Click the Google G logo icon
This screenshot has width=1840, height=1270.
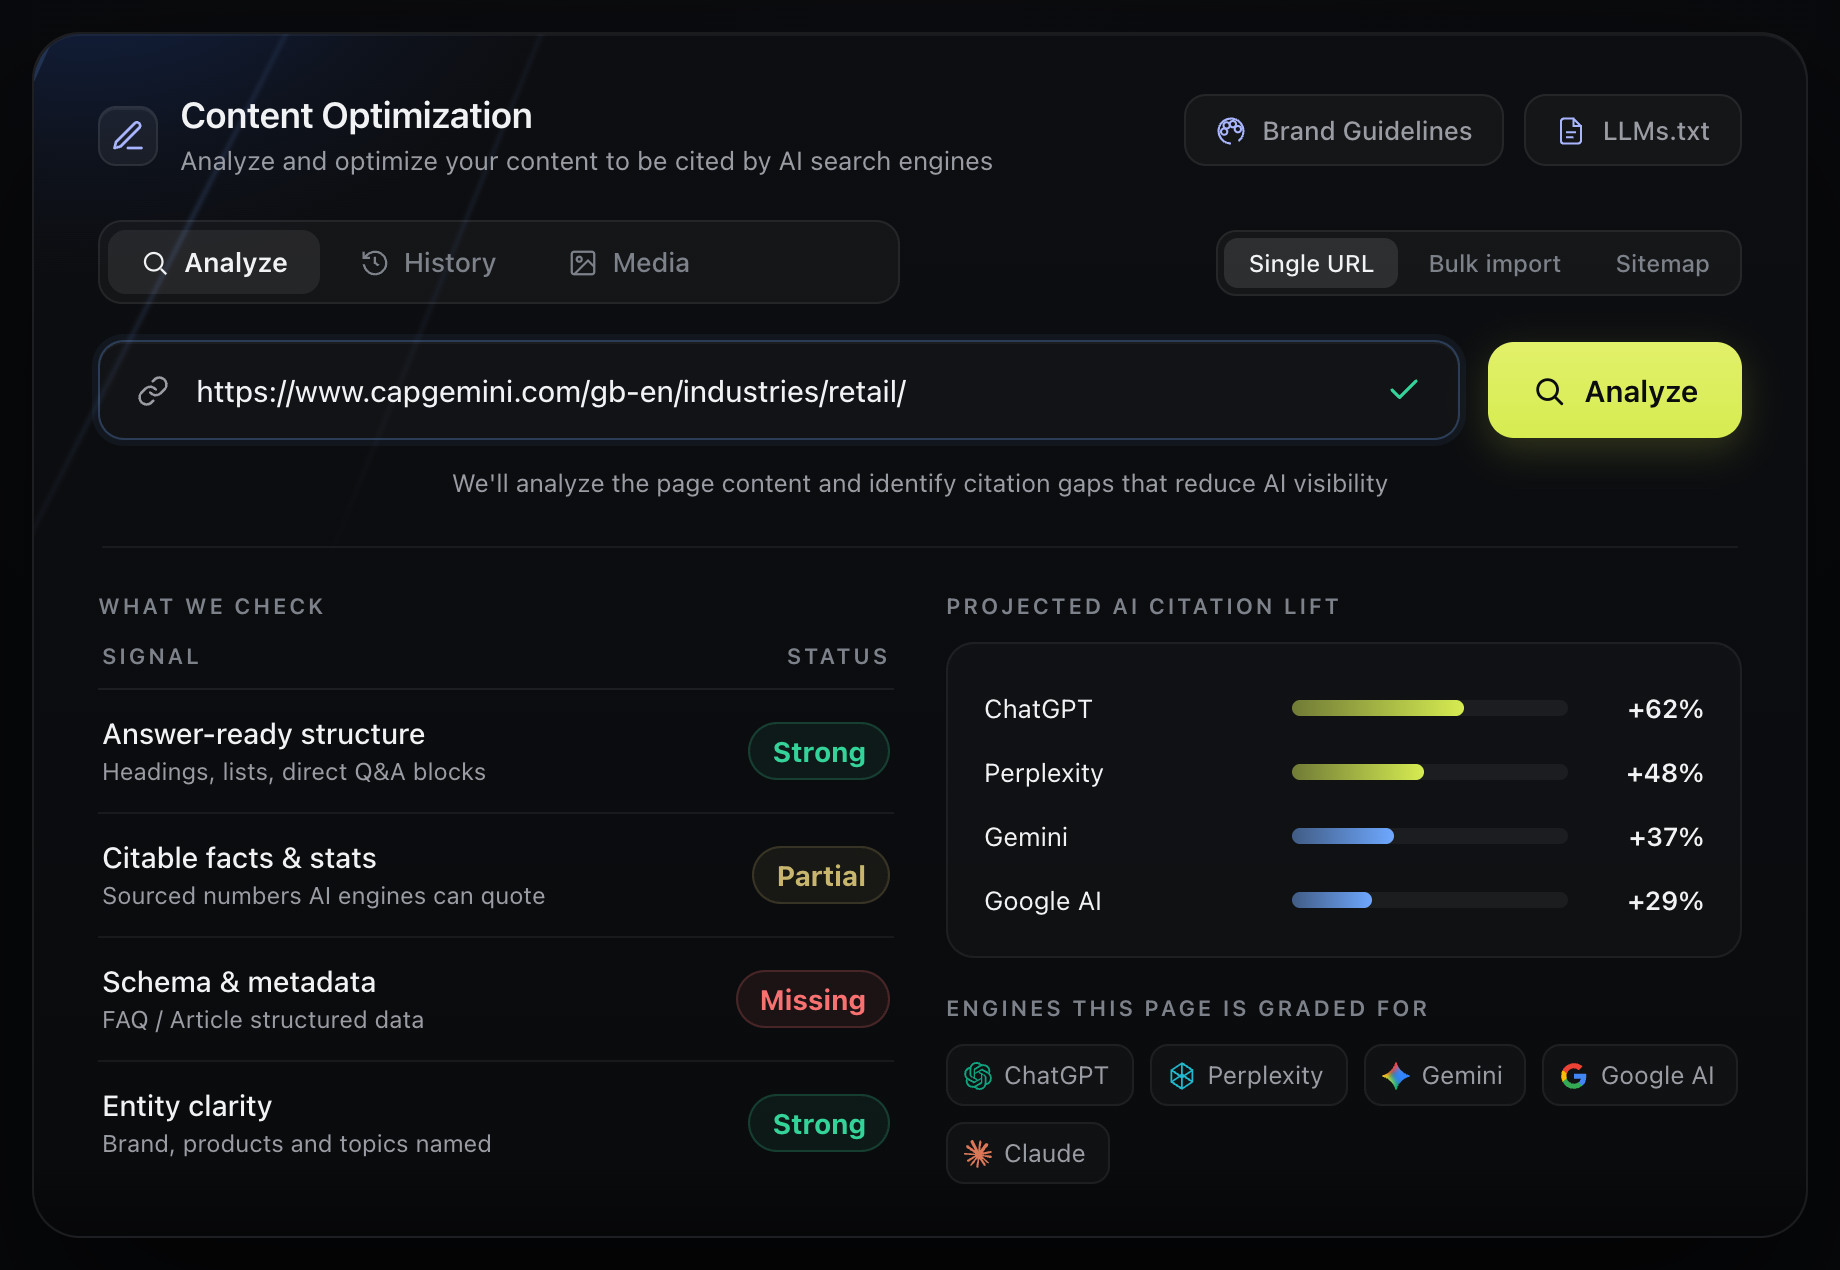point(1574,1075)
